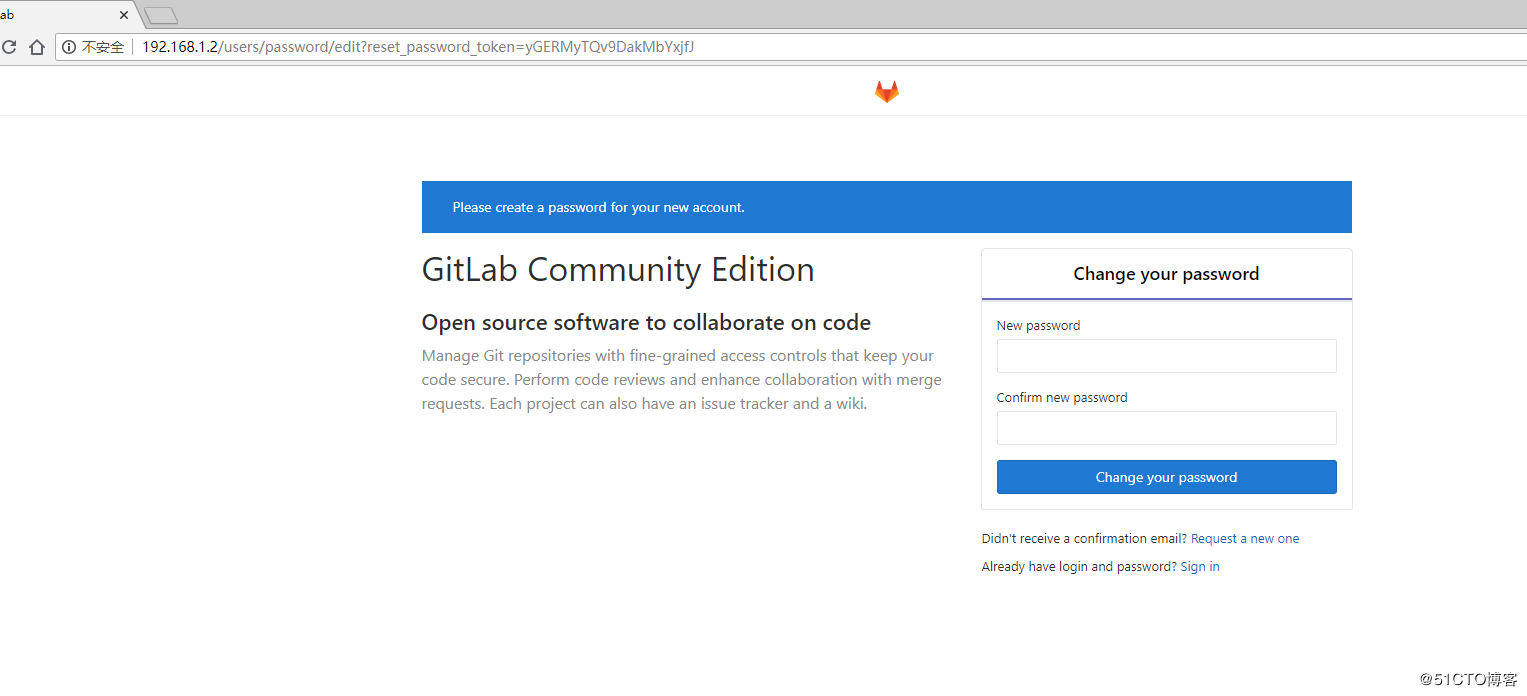Click 'Open source software to collaborate on code'
This screenshot has width=1527, height=696.
click(646, 323)
